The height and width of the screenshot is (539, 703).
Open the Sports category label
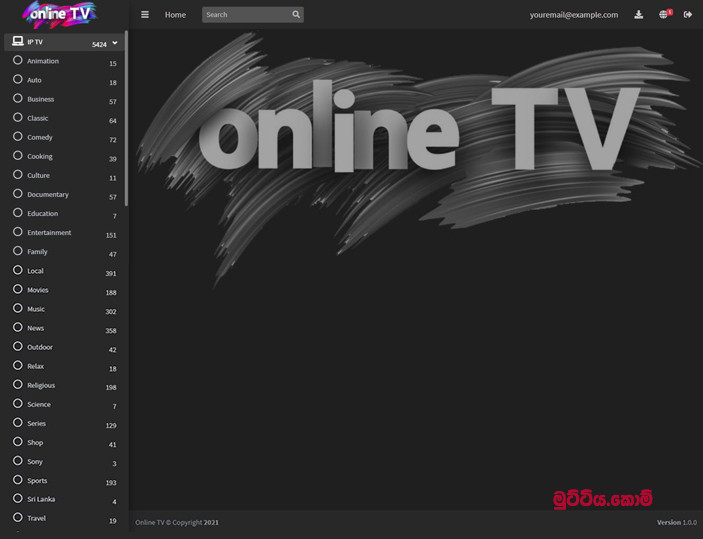pos(37,481)
